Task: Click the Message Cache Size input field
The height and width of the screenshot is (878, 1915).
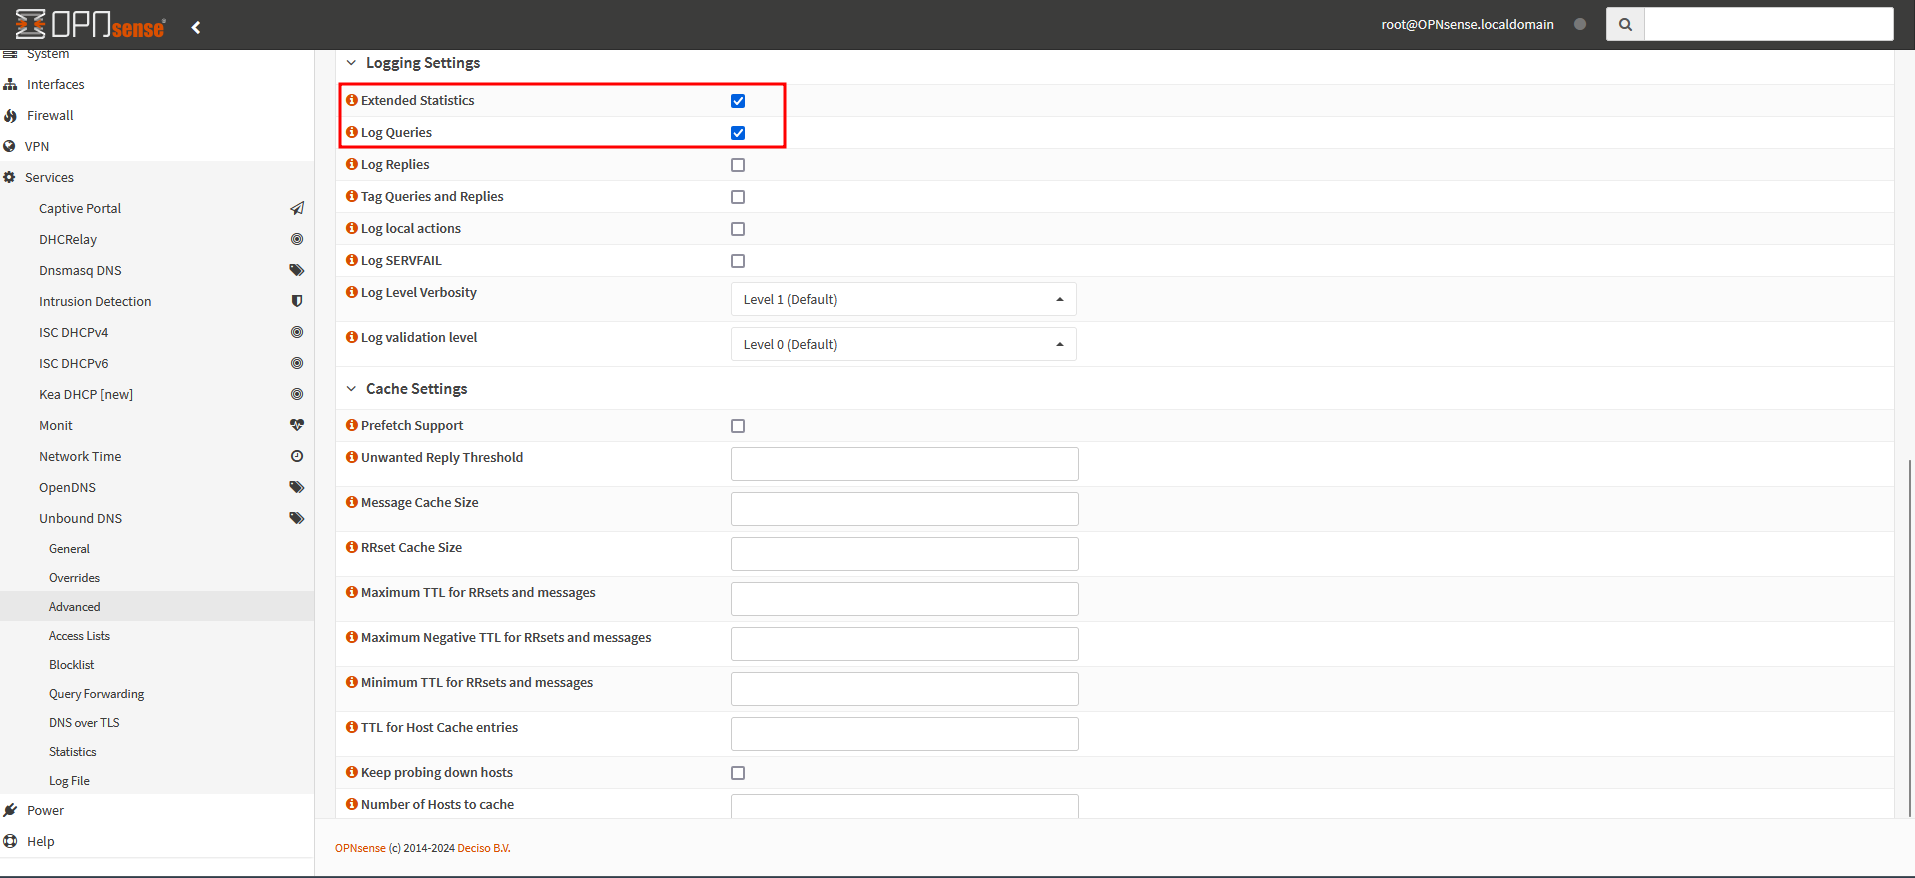Action: (904, 509)
